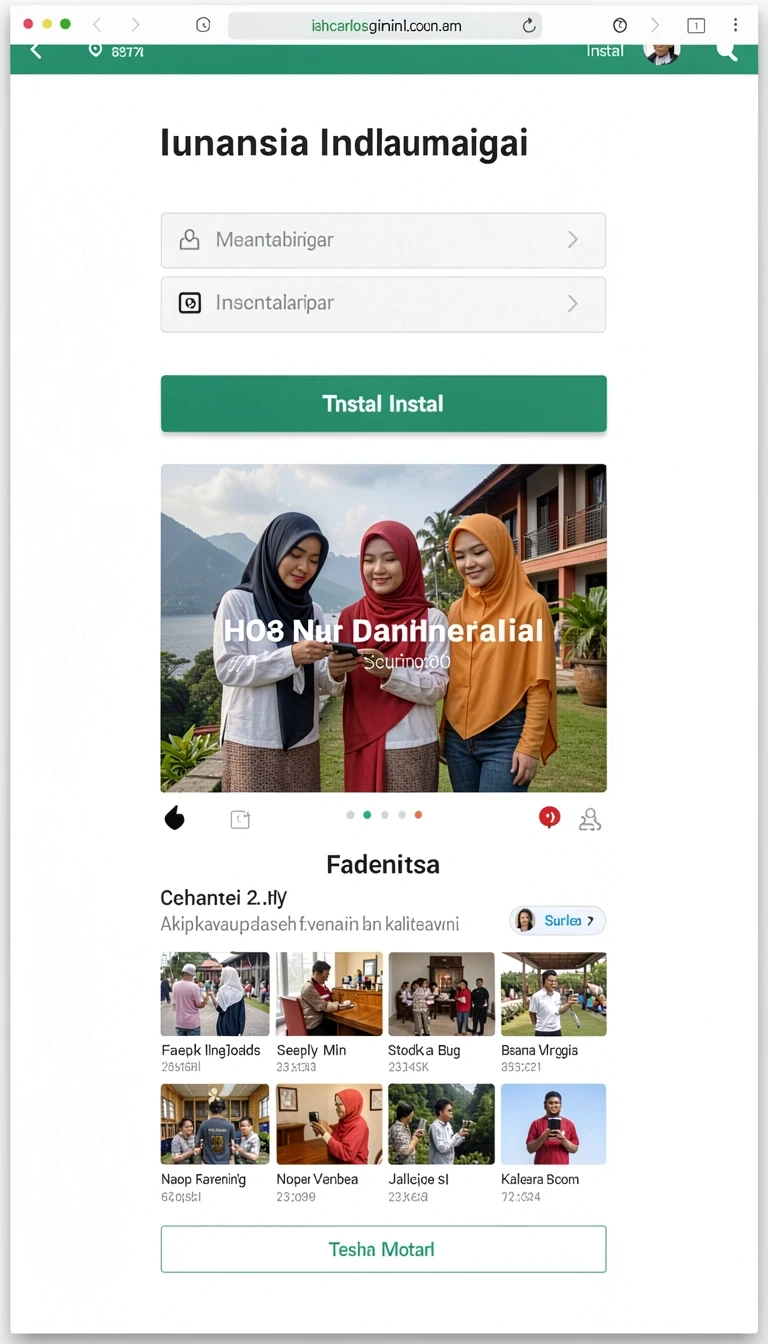Click the search magnifier in green header
Image resolution: width=768 pixels, height=1344 pixels.
(x=727, y=51)
